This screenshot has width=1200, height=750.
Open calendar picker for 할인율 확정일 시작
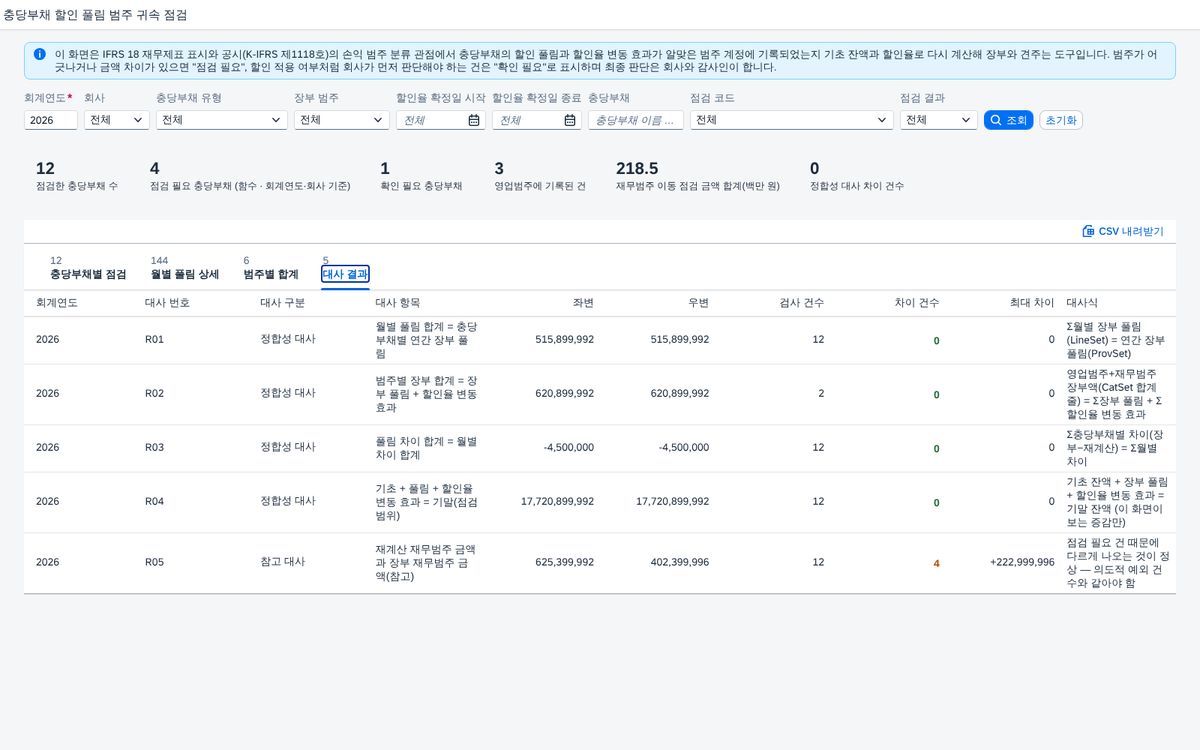pos(474,120)
